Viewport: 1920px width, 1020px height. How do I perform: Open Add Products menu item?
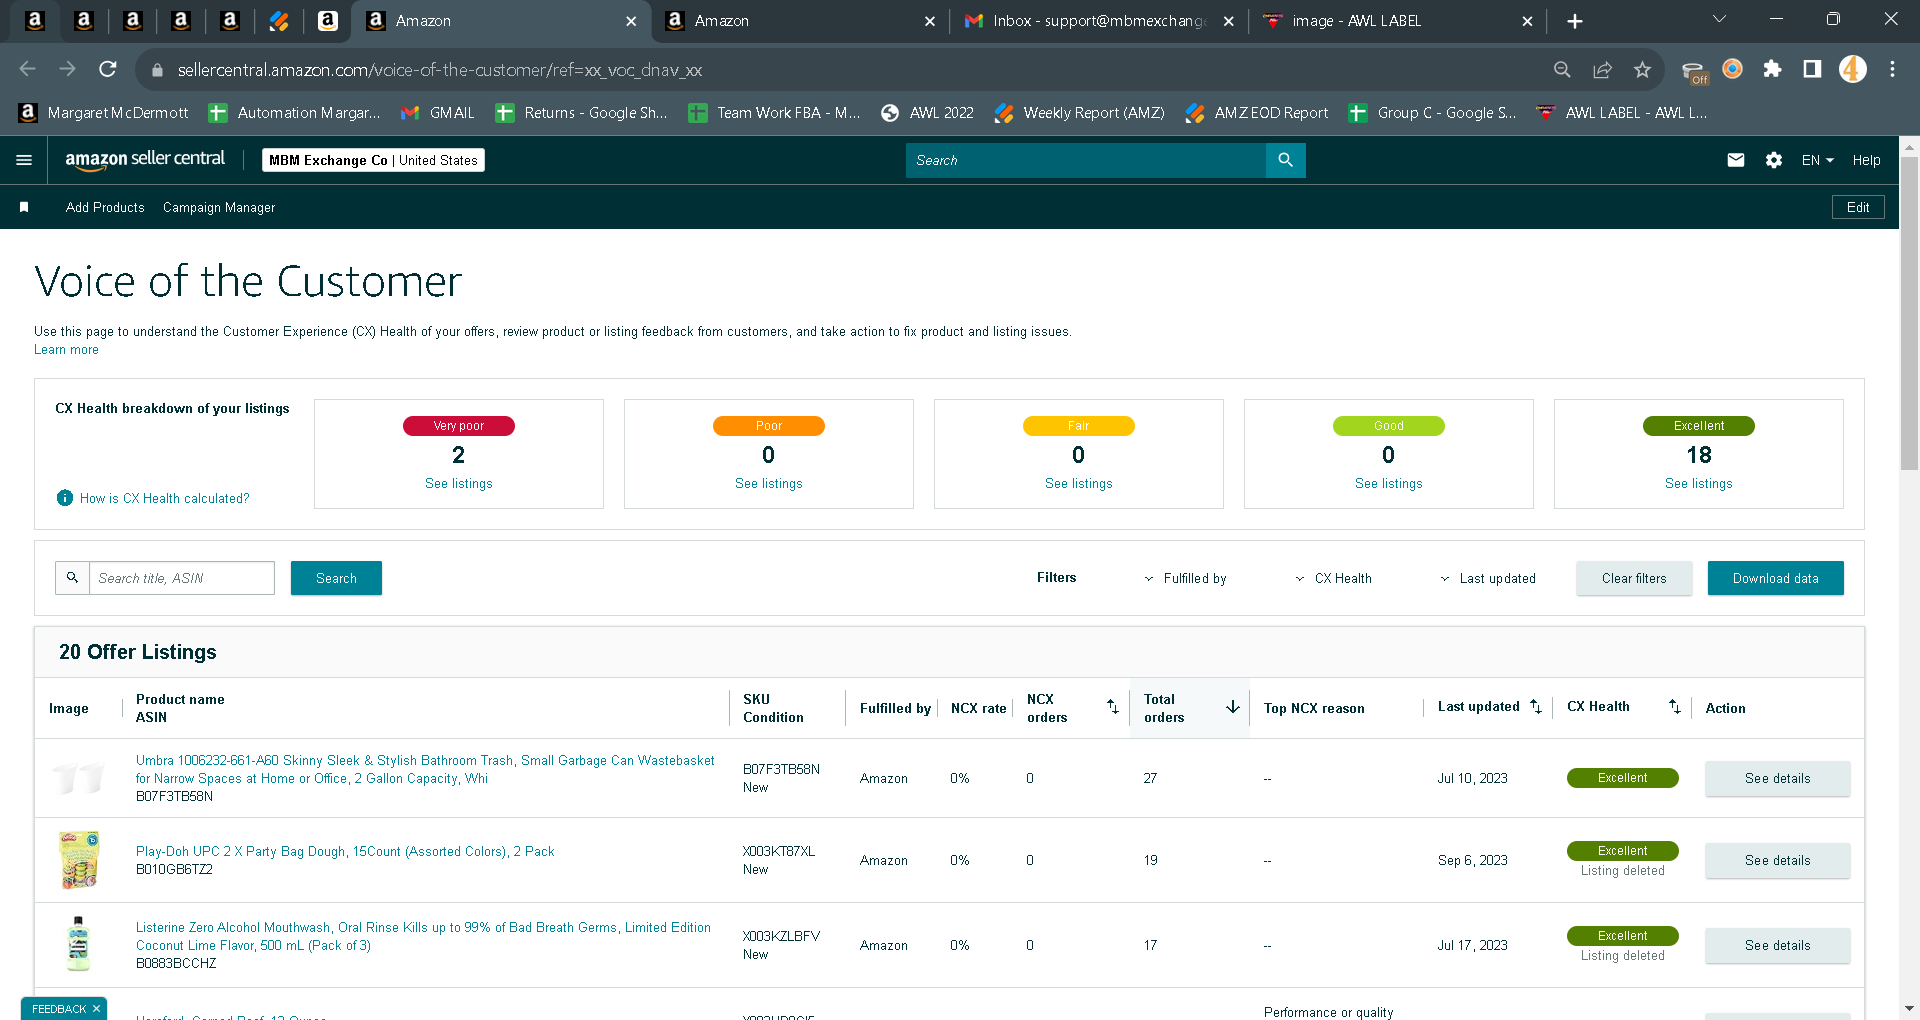(x=105, y=207)
